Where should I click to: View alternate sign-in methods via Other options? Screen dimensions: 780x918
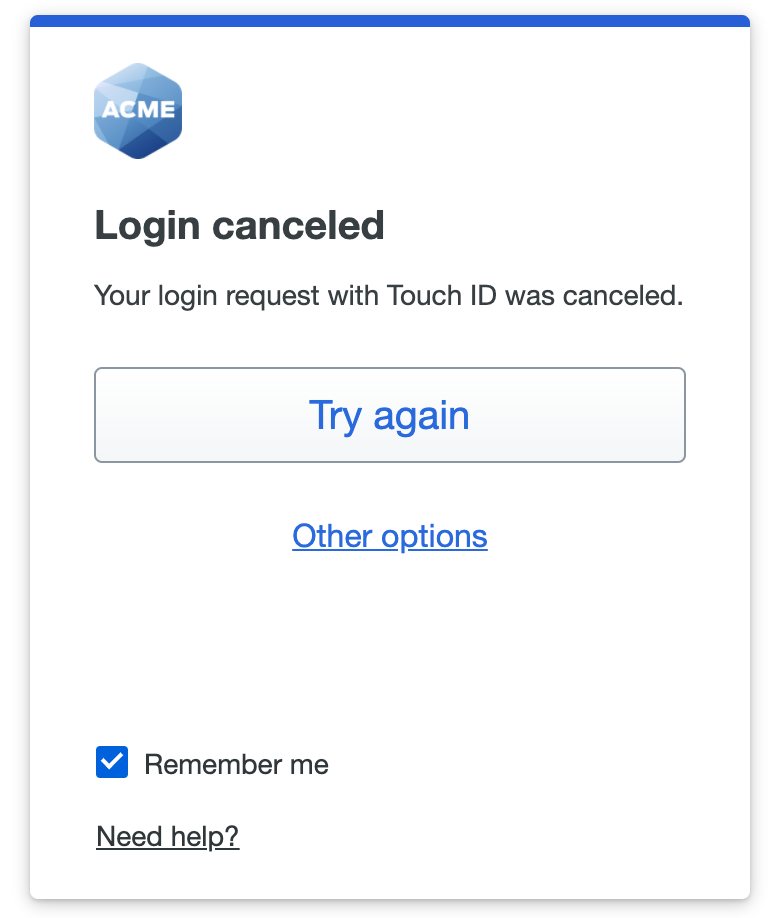(389, 536)
